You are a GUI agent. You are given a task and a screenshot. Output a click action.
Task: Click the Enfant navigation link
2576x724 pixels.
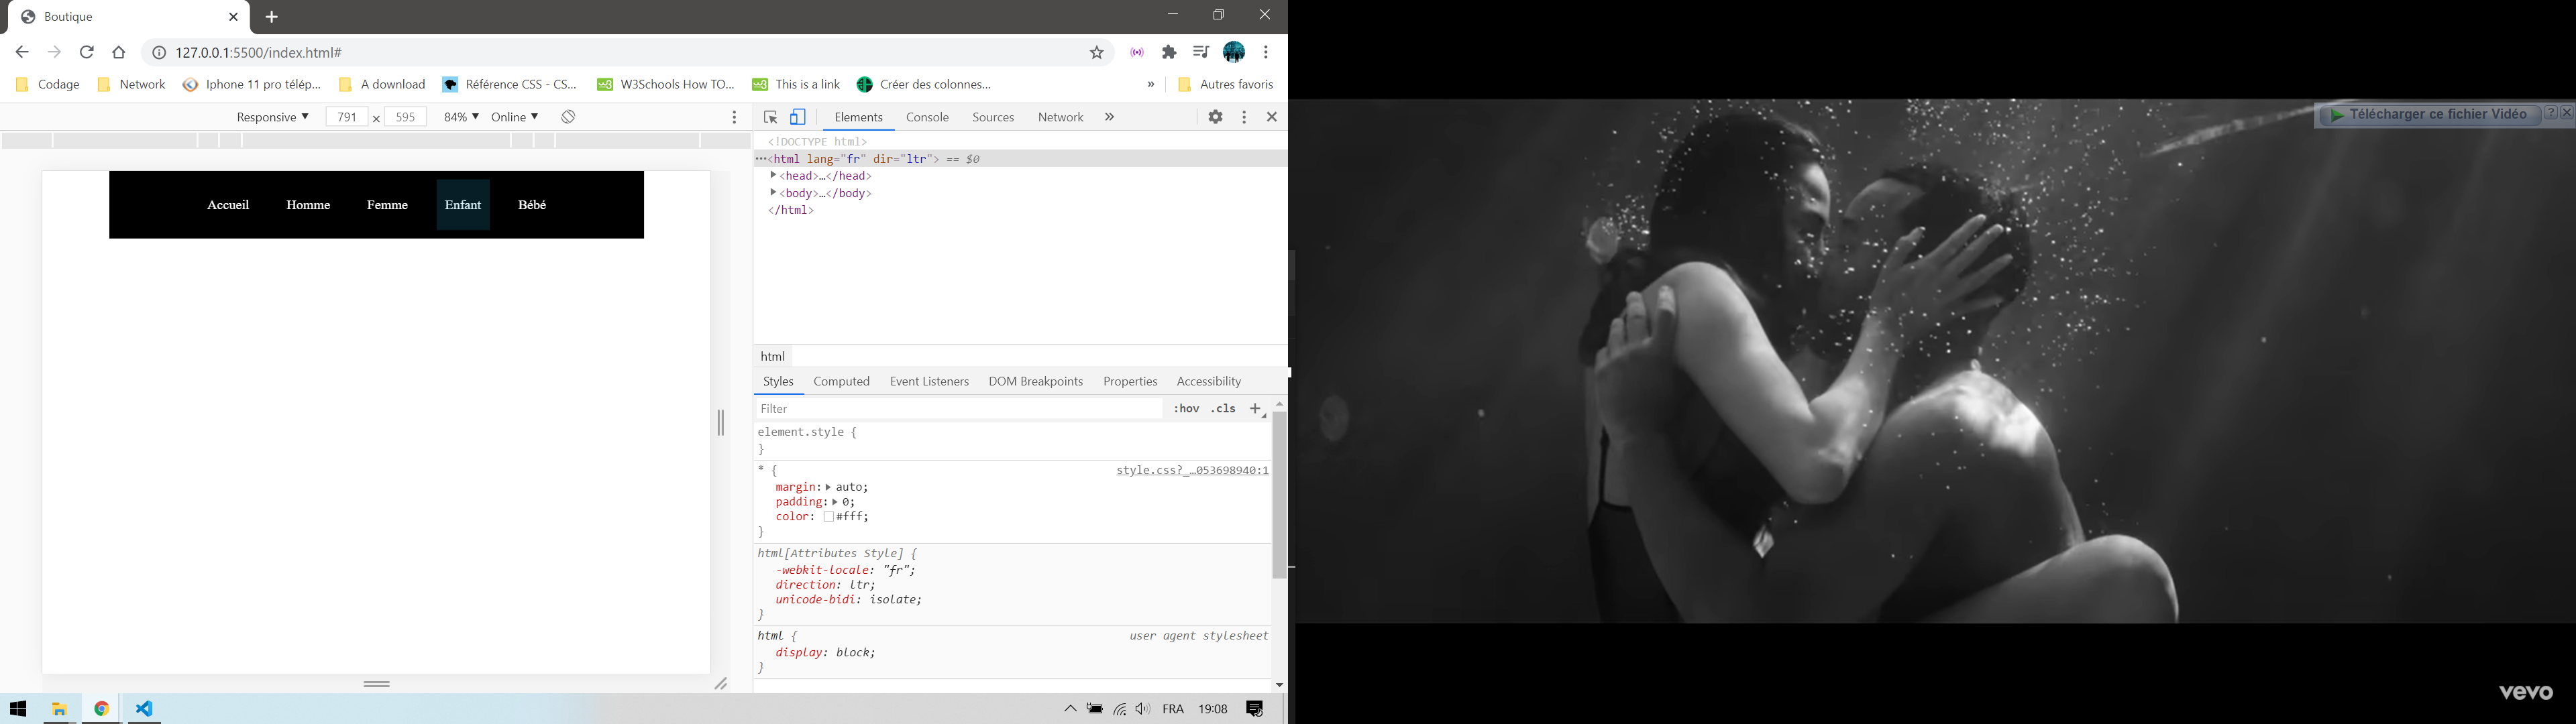pyautogui.click(x=463, y=205)
